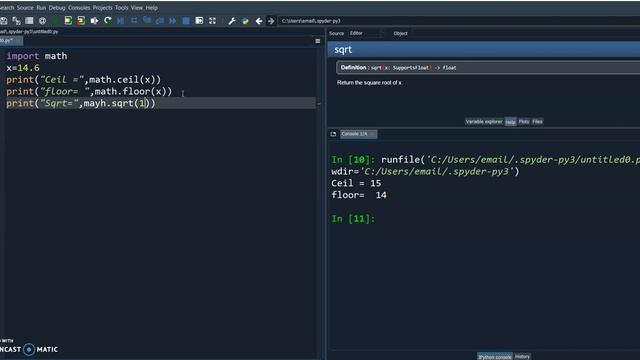Switch to the Files tab

point(537,122)
